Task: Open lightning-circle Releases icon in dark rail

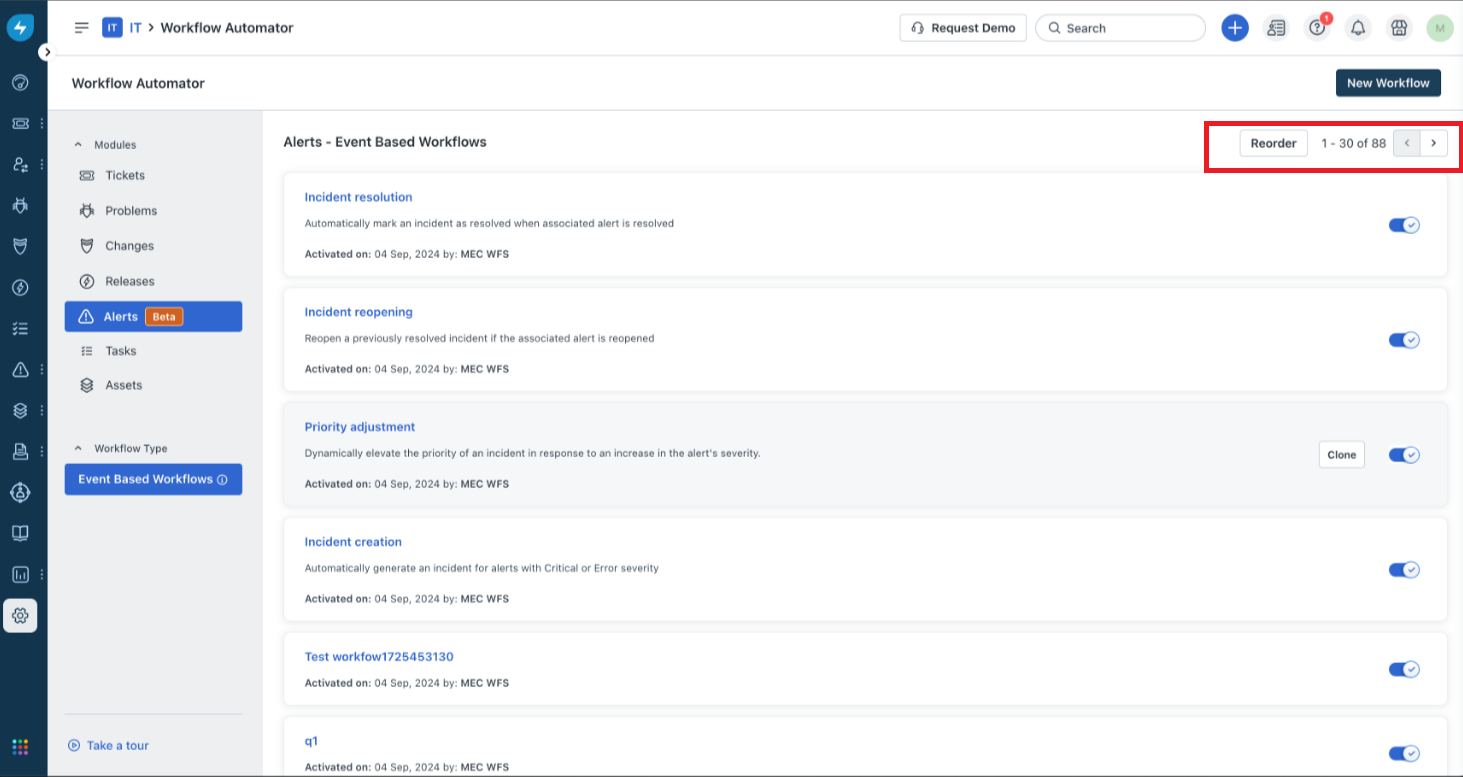Action: [20, 287]
